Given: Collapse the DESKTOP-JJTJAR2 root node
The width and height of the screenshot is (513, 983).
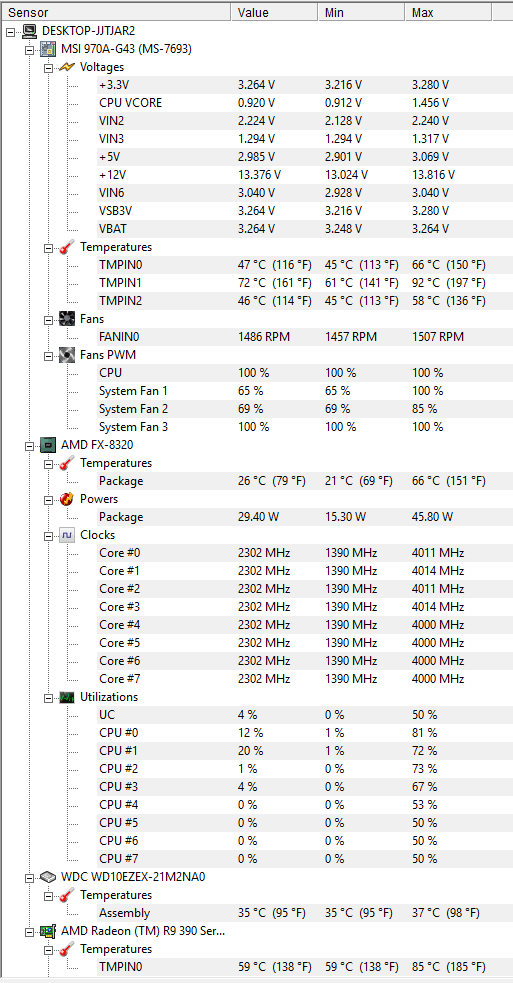Looking at the screenshot, I should coord(10,31).
